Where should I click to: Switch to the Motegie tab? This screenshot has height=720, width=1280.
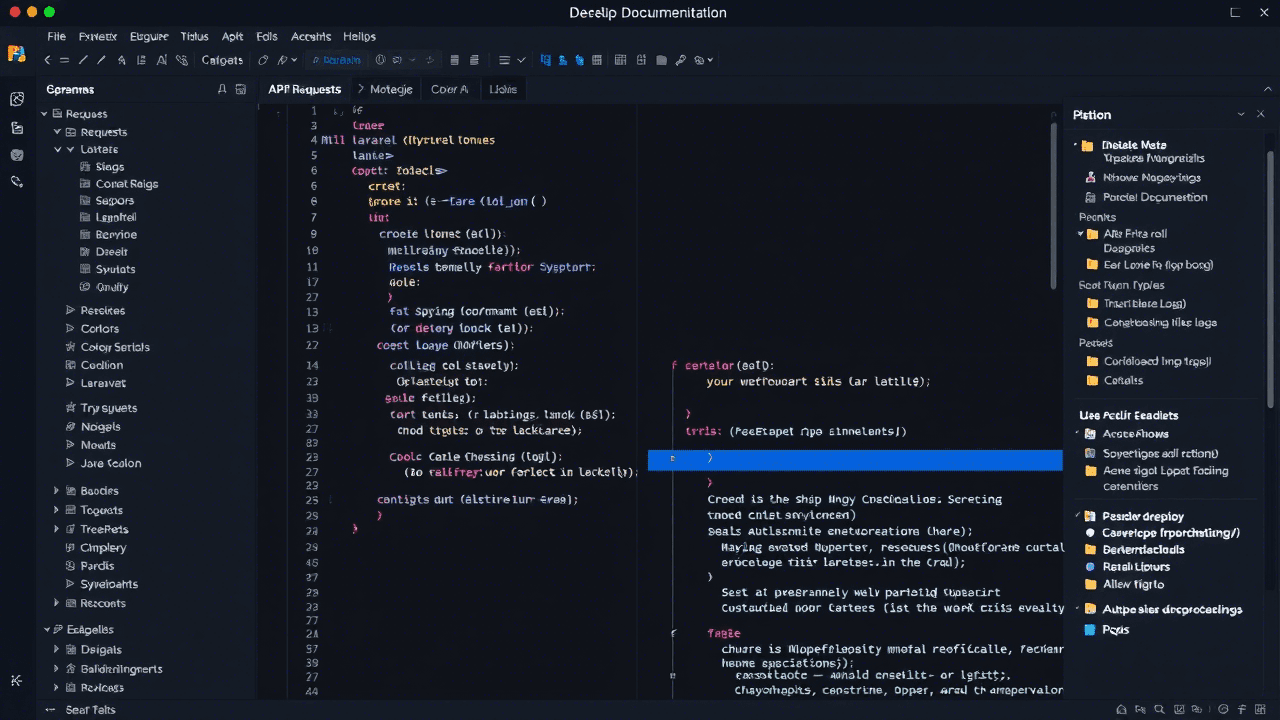pyautogui.click(x=391, y=89)
